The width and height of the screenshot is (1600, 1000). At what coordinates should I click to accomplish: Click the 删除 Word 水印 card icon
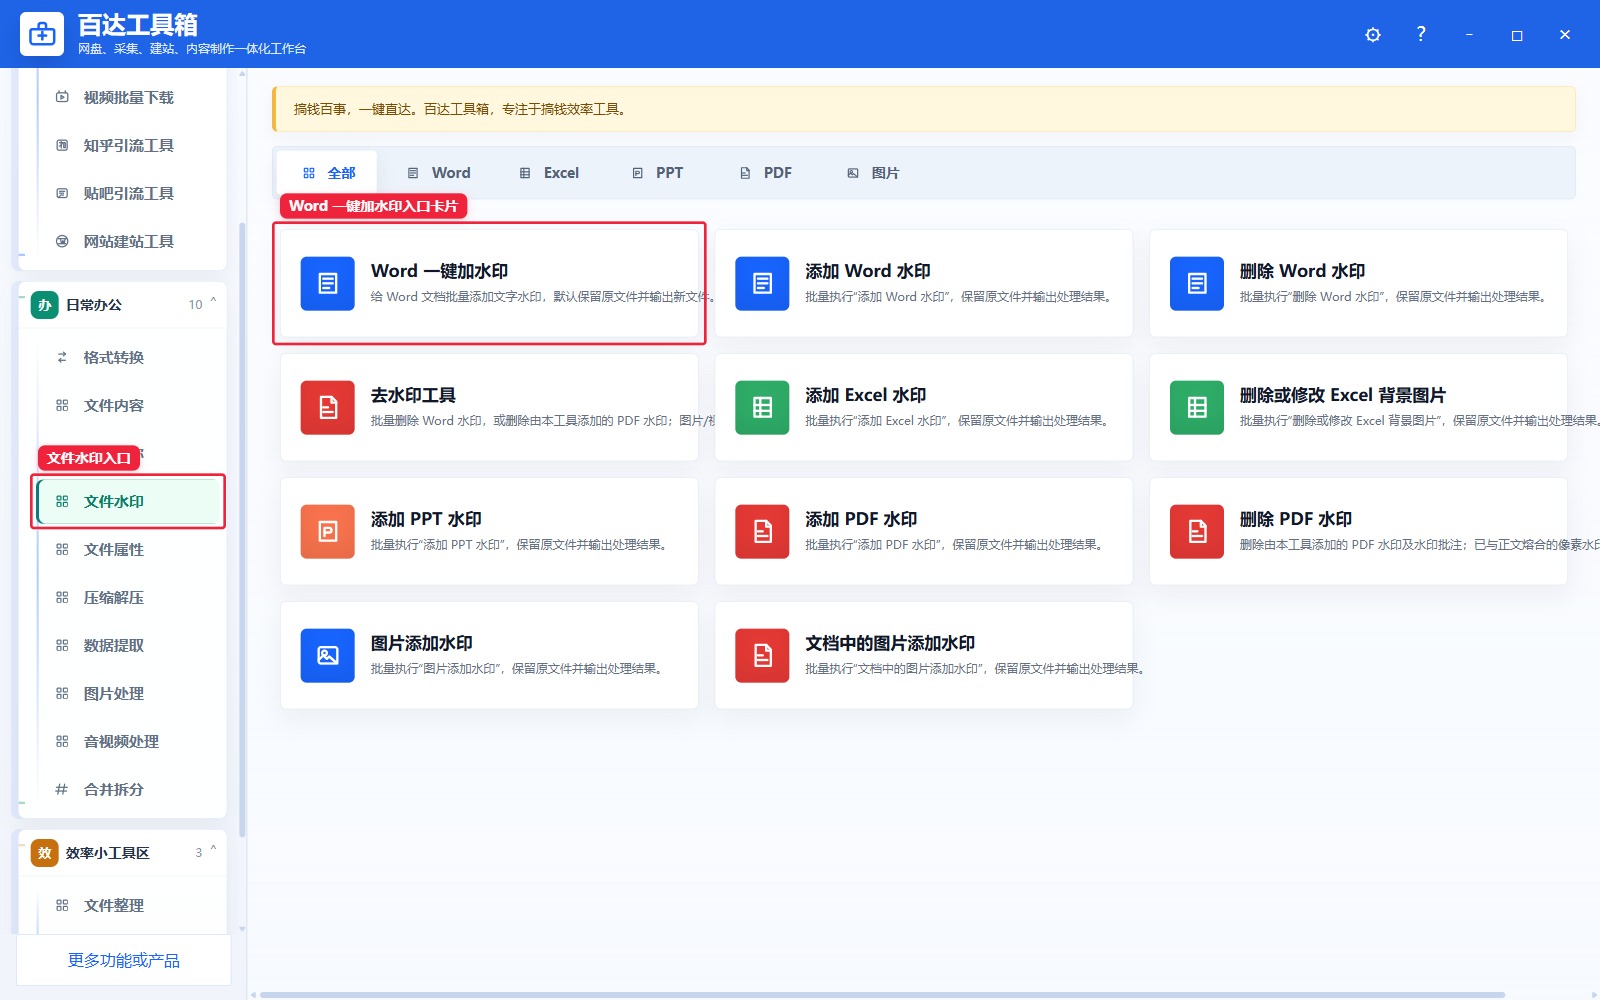click(1197, 284)
